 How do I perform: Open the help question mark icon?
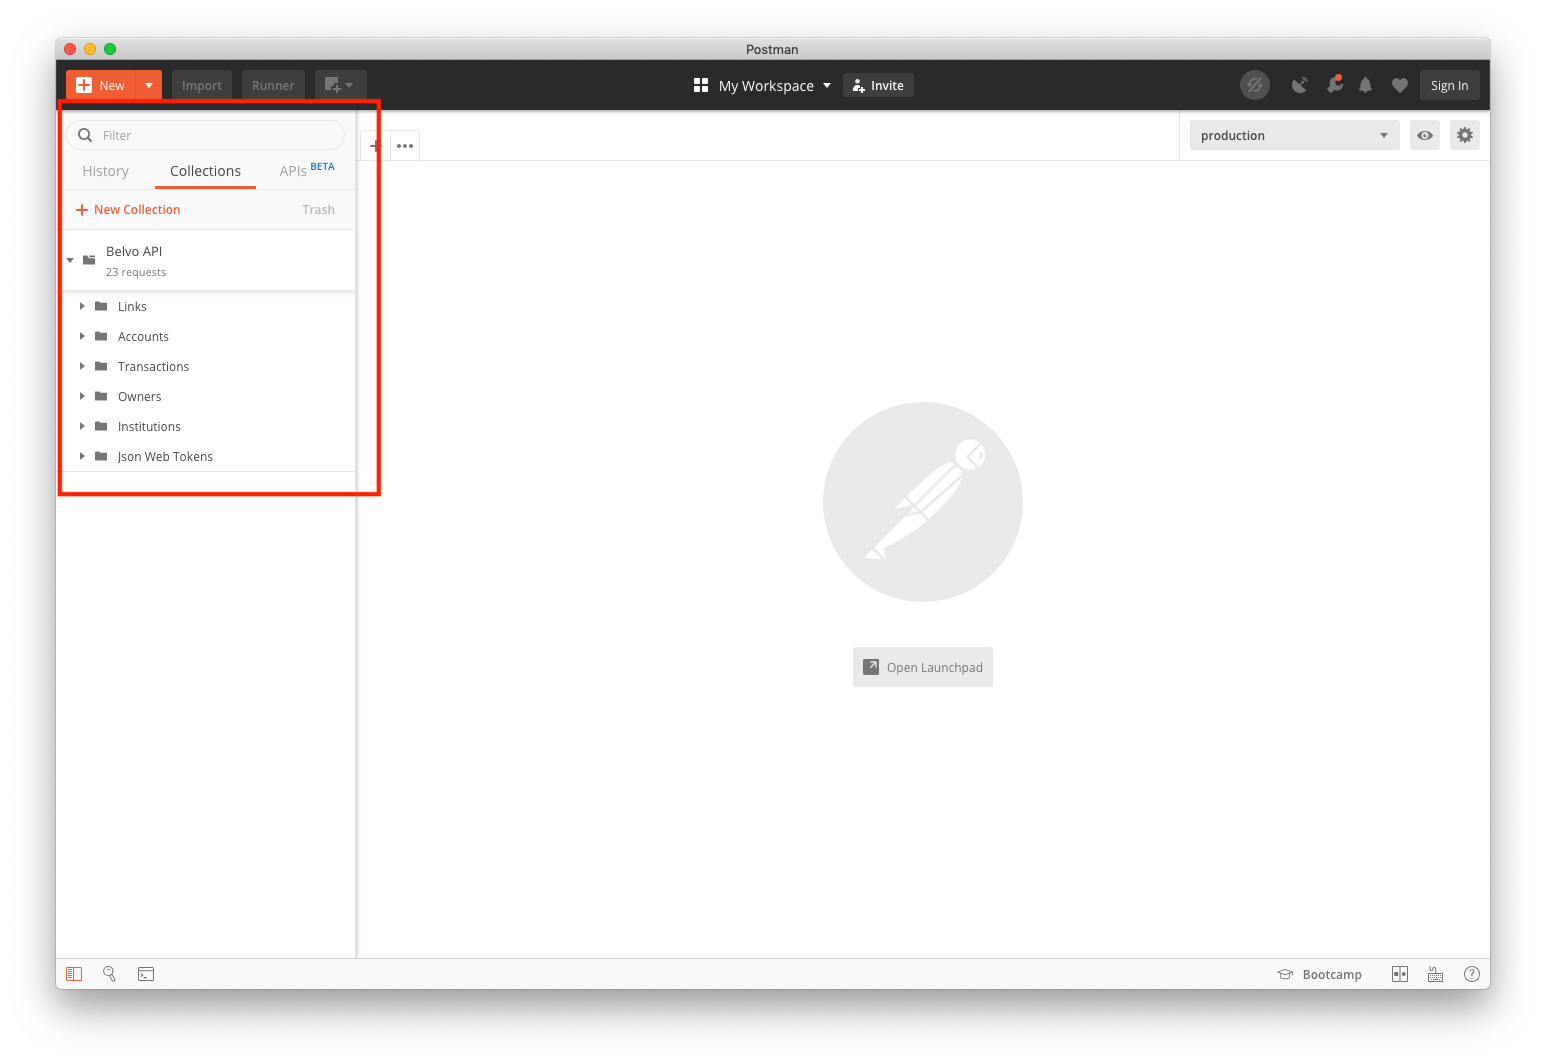[x=1471, y=974]
